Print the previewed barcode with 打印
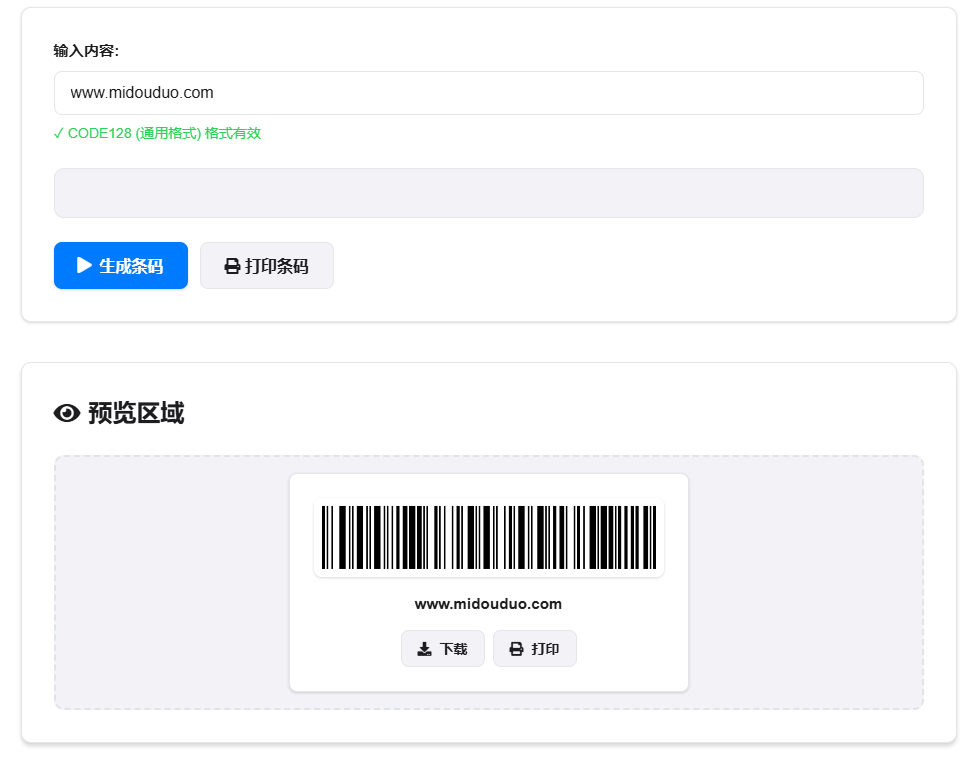The width and height of the screenshot is (969, 762). tap(535, 649)
